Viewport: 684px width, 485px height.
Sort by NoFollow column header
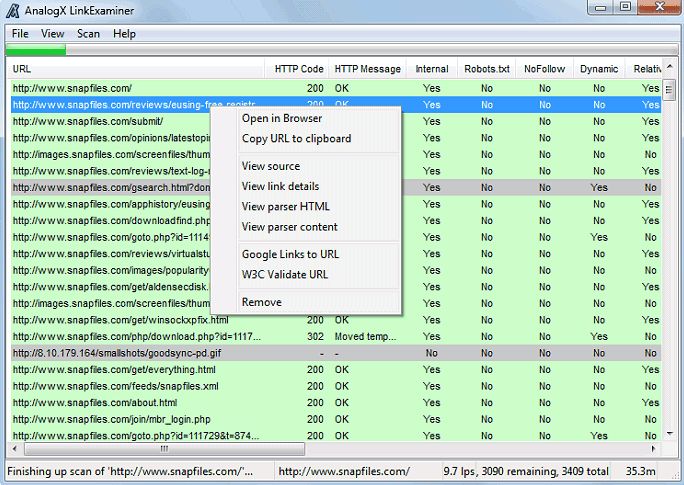click(544, 69)
